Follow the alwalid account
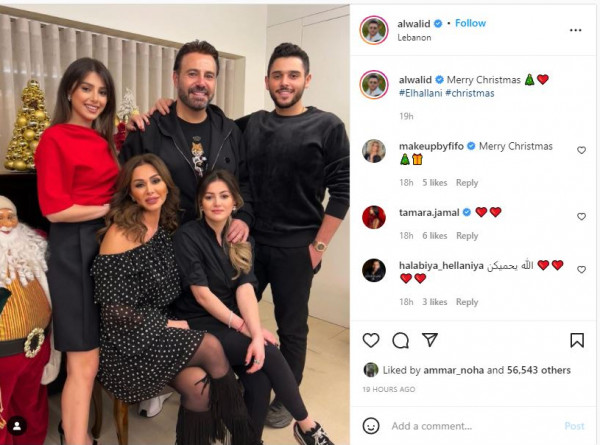The image size is (600, 445). [x=470, y=23]
